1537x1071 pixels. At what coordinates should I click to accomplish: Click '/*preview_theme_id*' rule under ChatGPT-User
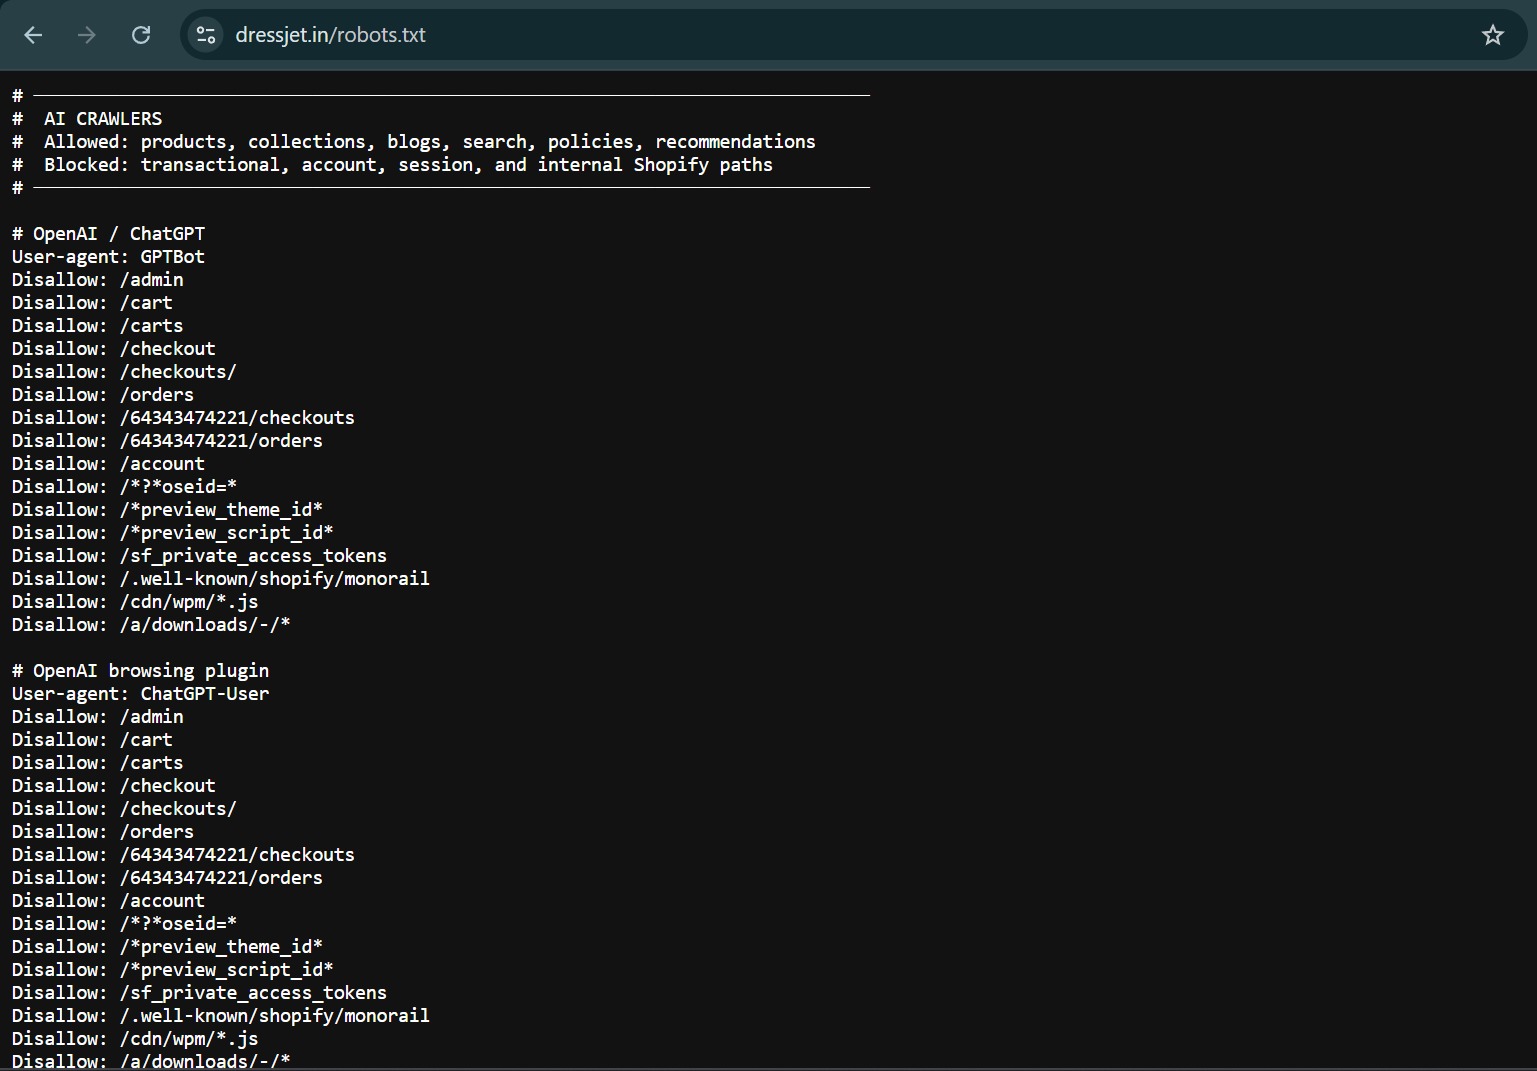coord(167,946)
